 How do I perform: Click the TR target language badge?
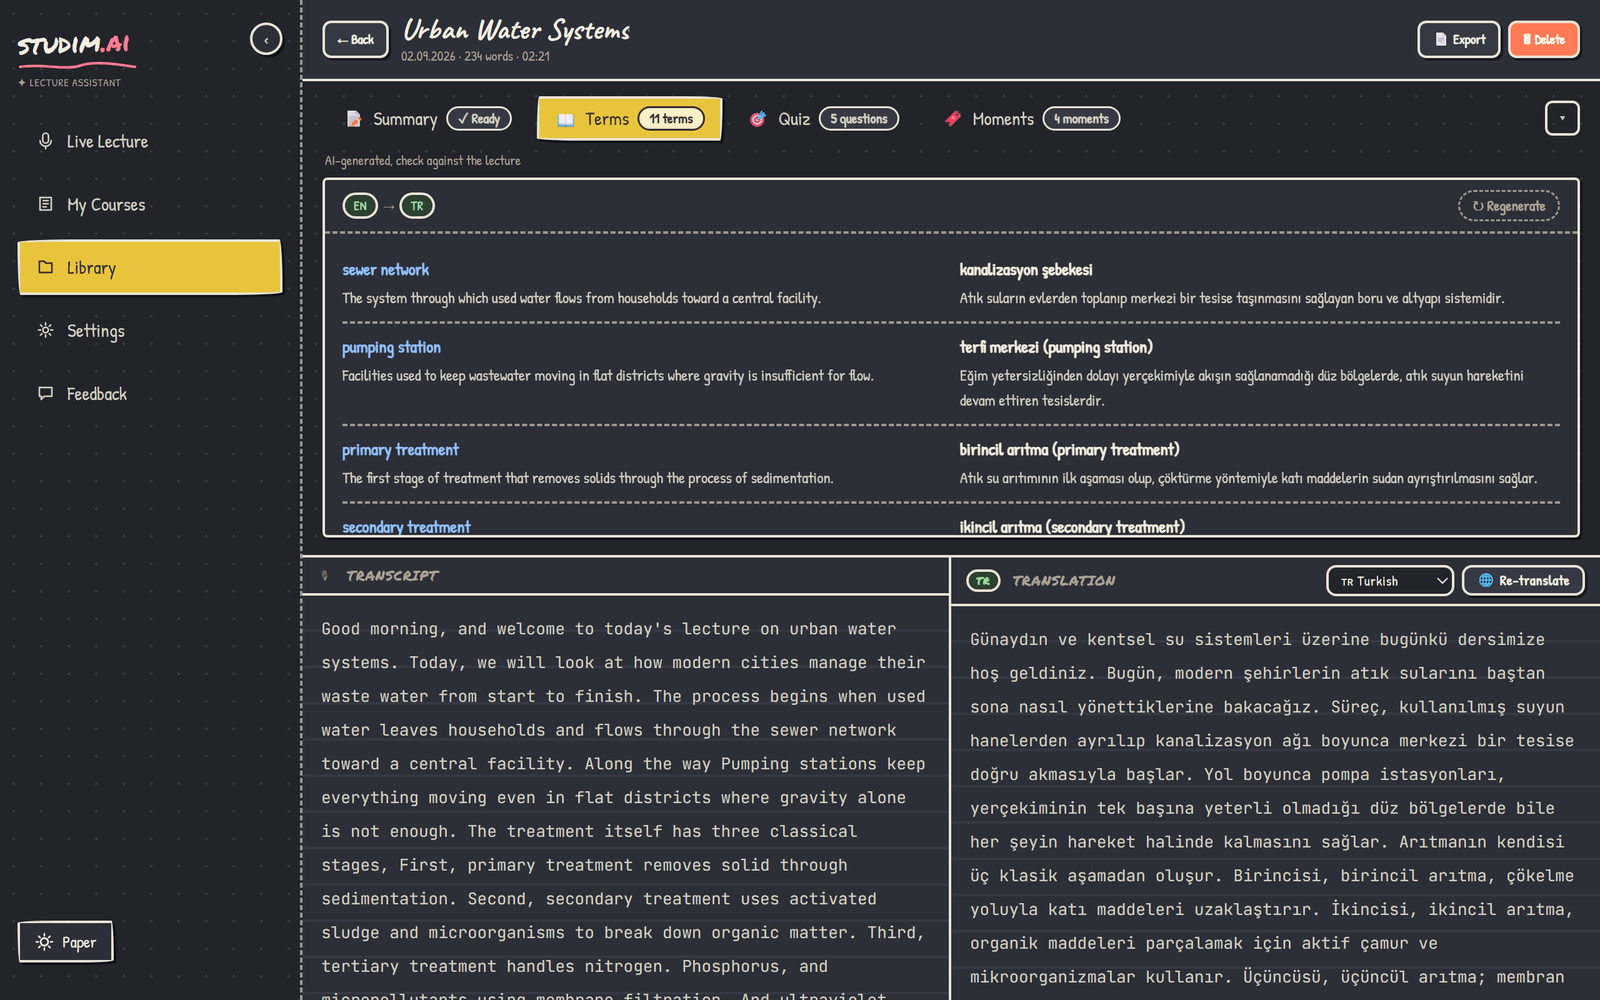coord(417,206)
